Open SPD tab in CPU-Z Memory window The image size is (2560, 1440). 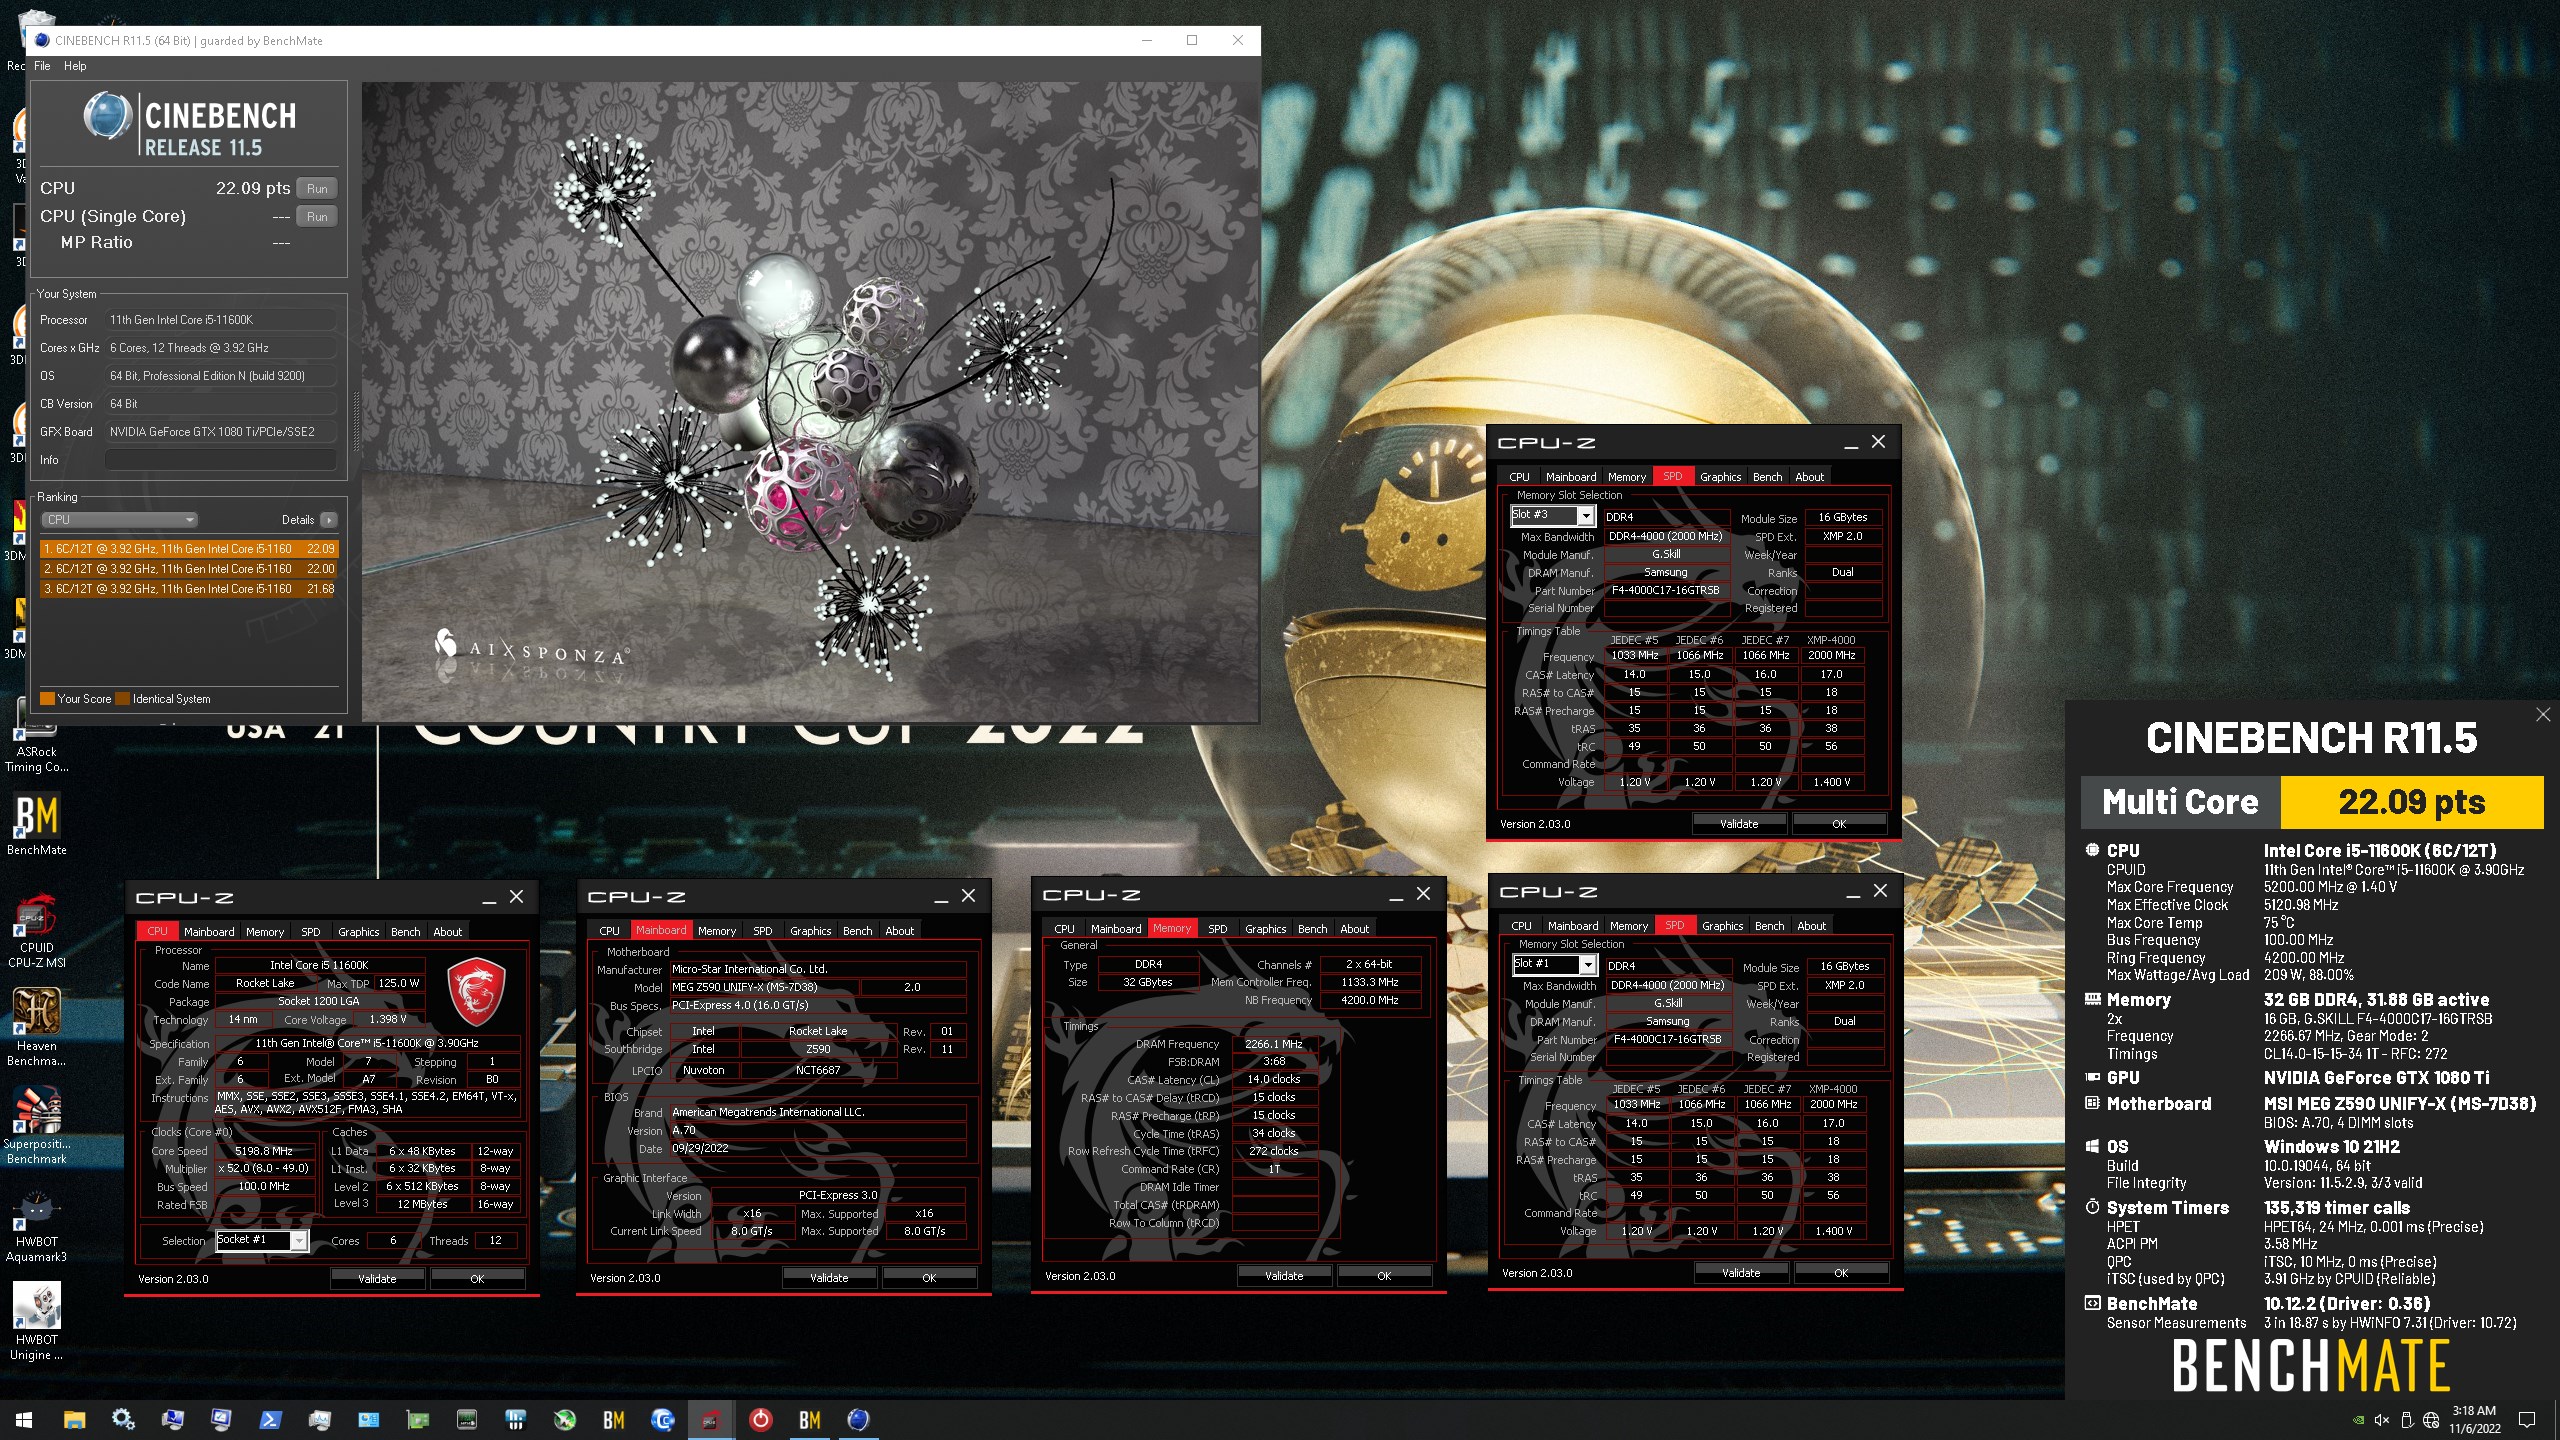(1217, 928)
